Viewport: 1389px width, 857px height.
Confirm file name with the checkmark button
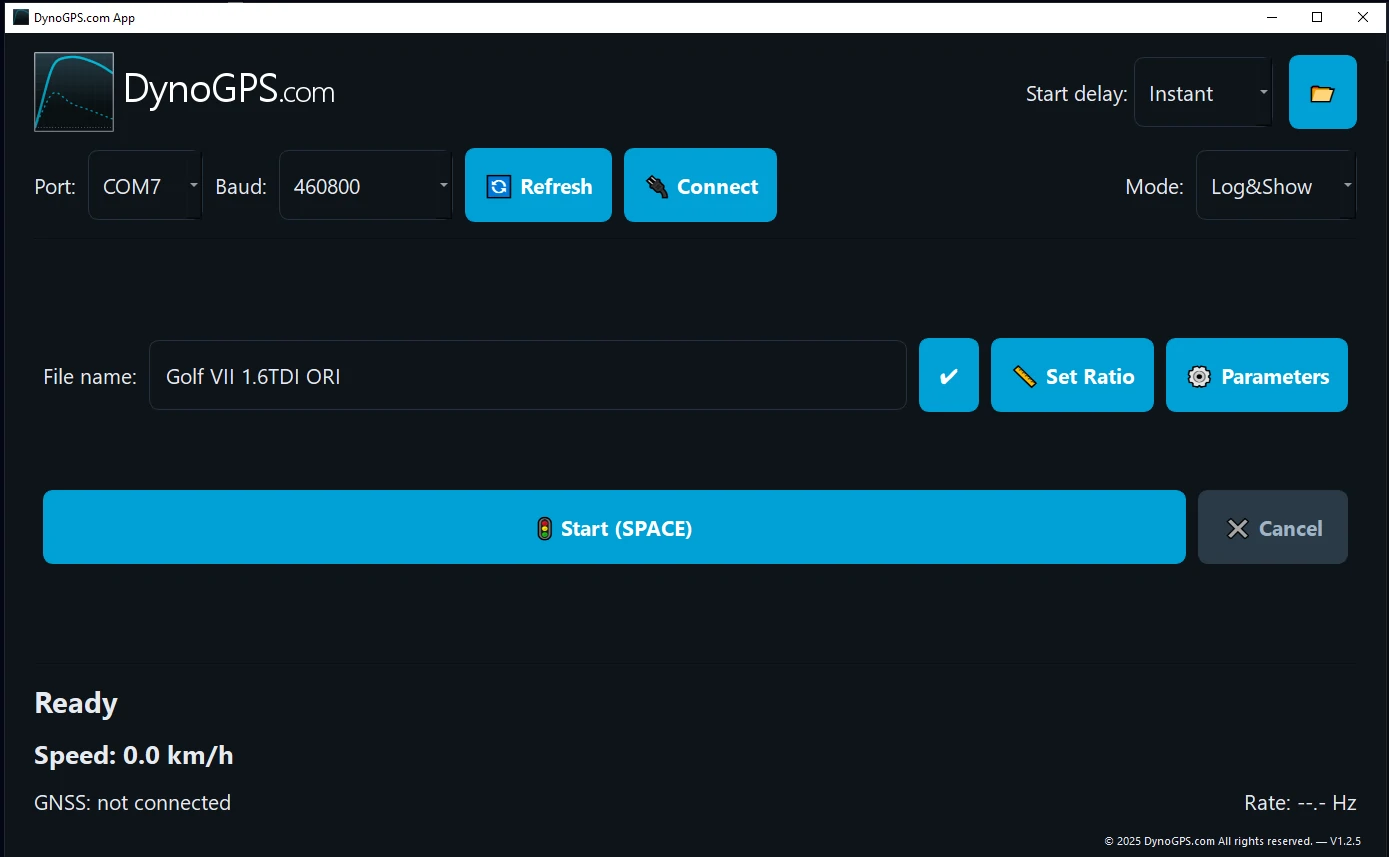(948, 375)
